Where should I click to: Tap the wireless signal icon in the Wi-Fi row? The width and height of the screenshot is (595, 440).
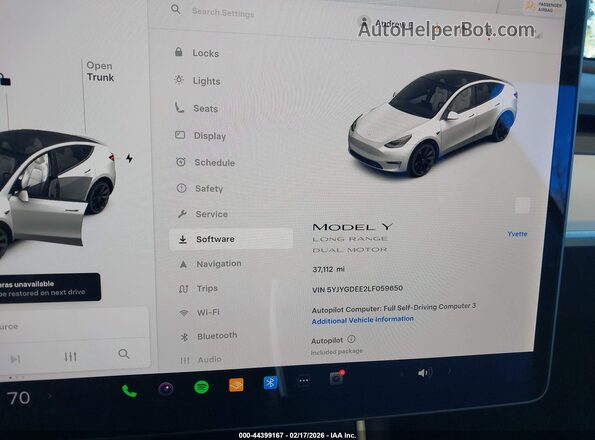click(x=184, y=313)
